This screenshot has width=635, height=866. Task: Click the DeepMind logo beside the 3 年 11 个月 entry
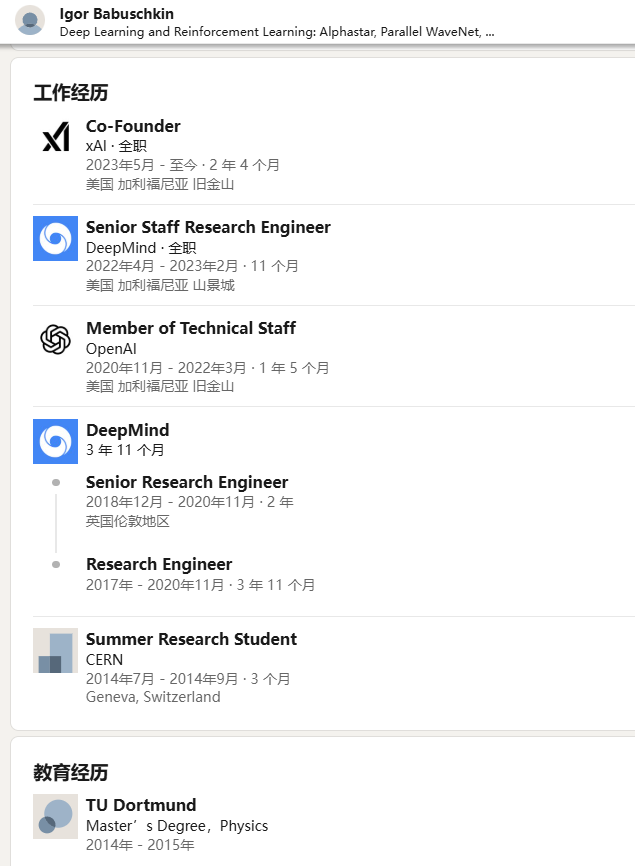click(x=55, y=441)
